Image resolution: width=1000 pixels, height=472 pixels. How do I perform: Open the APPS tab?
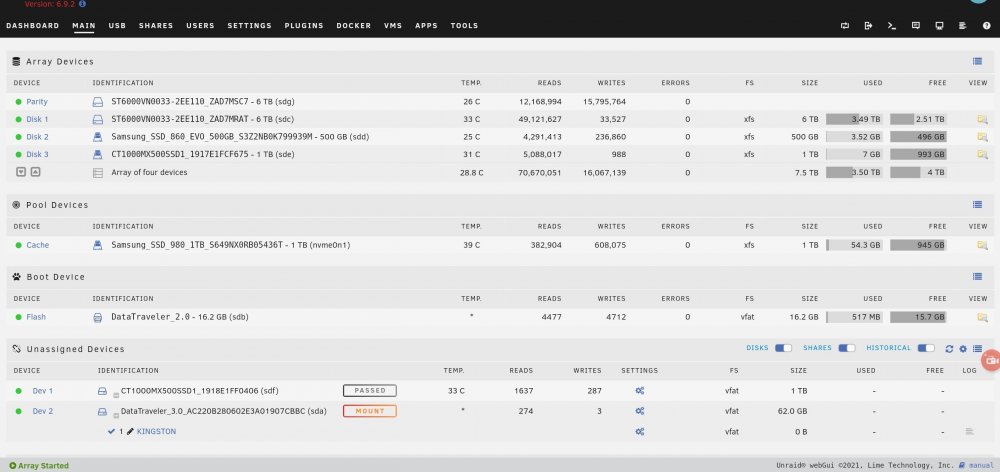coord(426,26)
